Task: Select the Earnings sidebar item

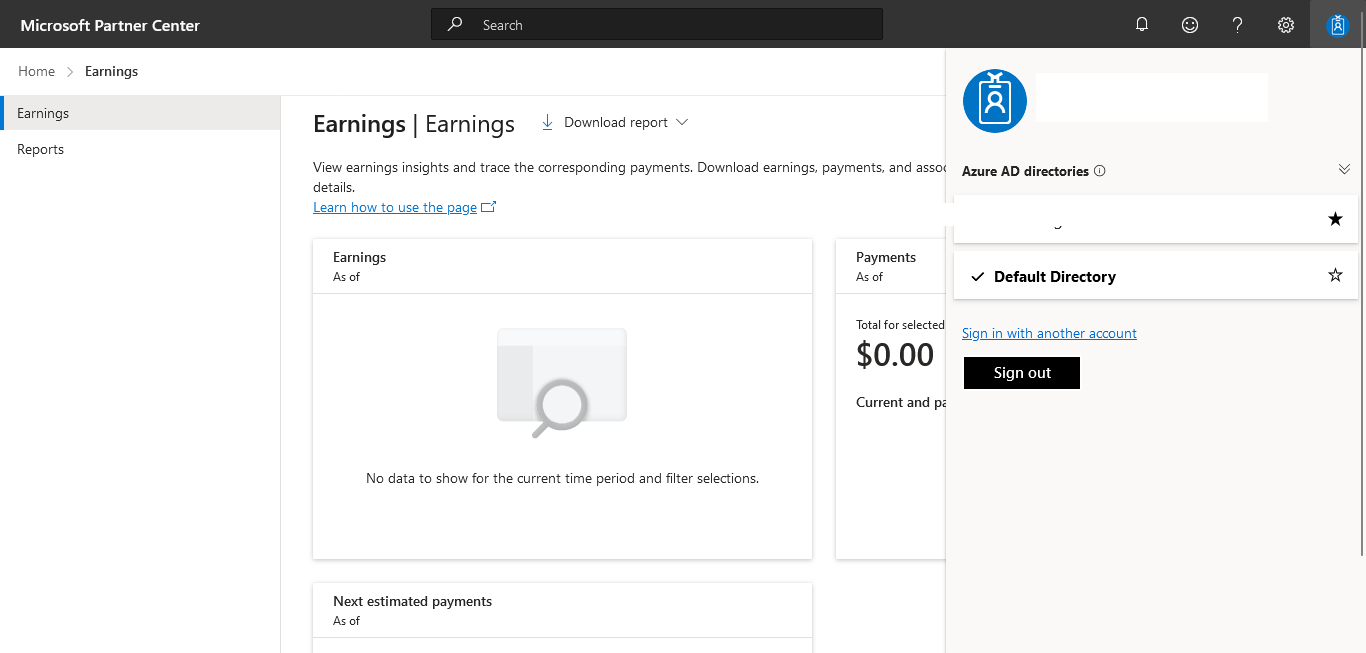Action: coord(140,113)
